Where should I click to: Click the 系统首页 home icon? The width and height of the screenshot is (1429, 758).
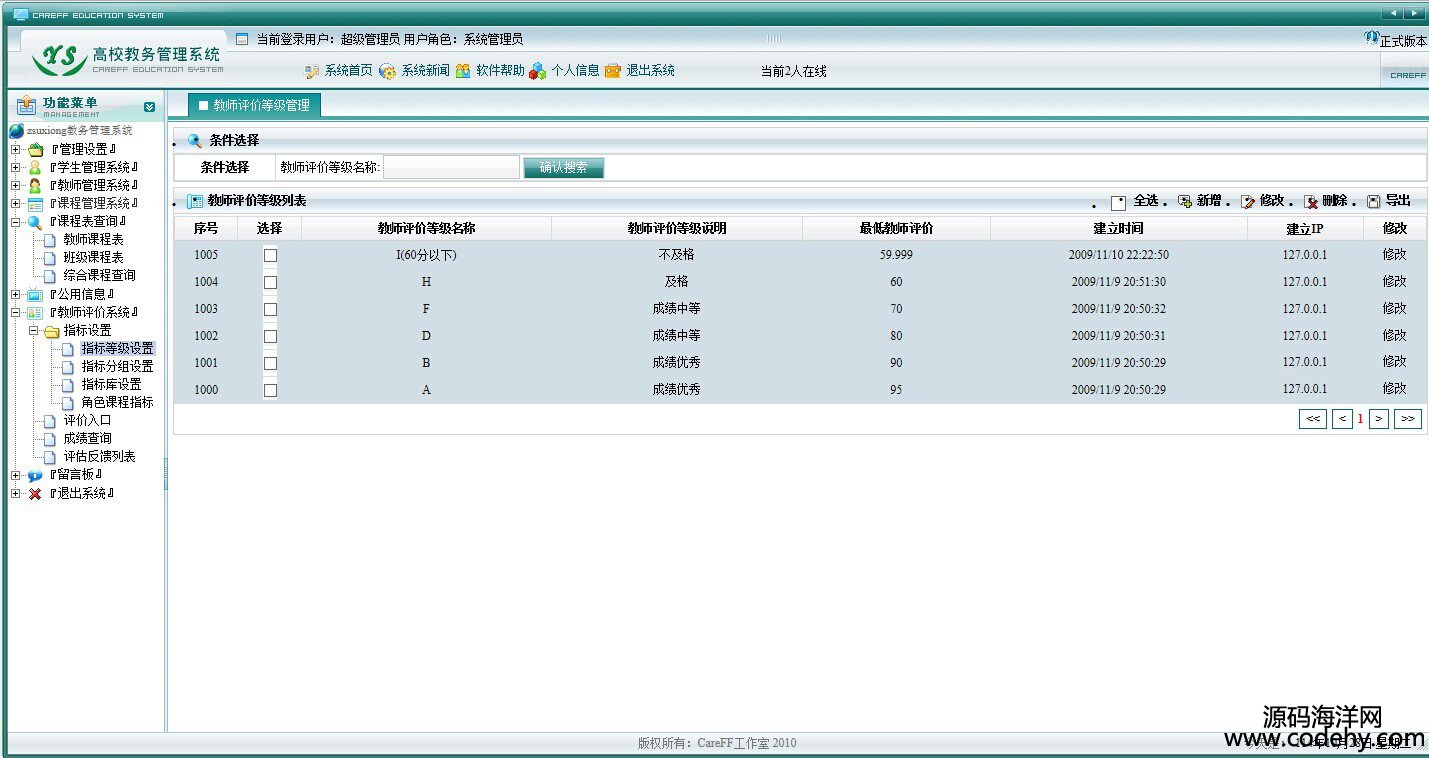(x=311, y=71)
